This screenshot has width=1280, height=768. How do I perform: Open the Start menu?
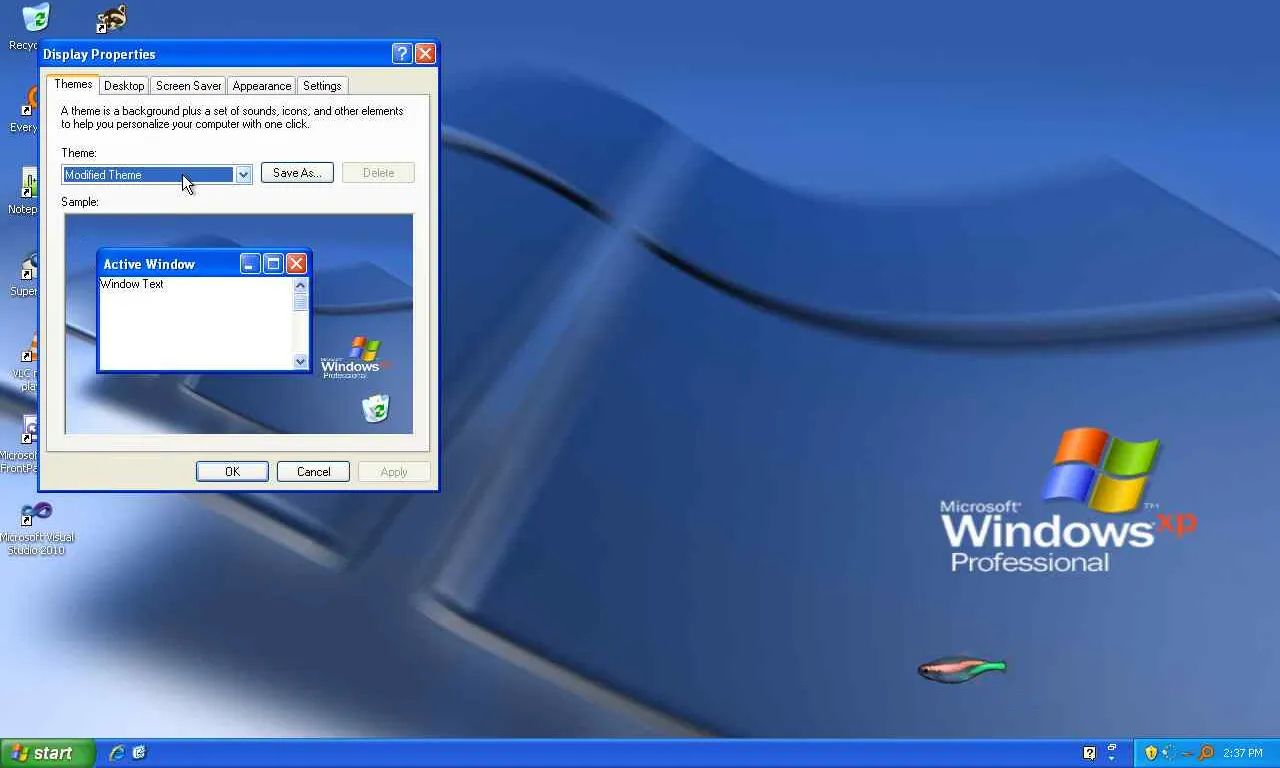pos(48,753)
